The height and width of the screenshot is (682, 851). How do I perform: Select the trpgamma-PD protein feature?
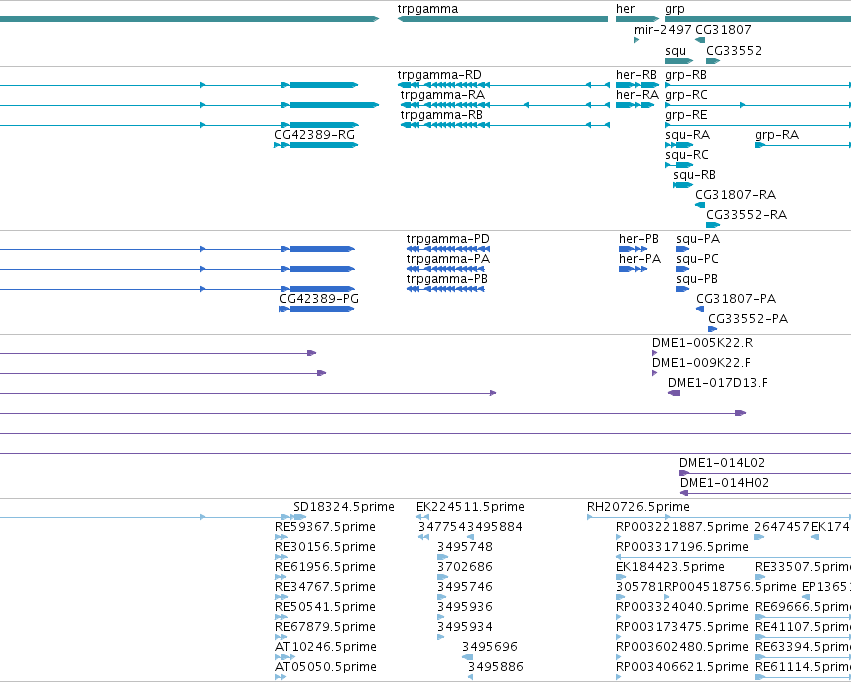448,249
